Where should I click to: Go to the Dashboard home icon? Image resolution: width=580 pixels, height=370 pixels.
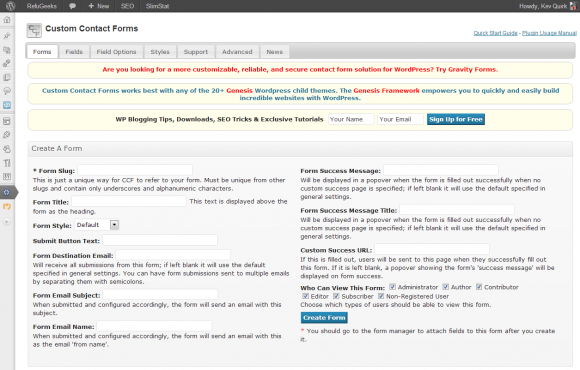pyautogui.click(x=7, y=20)
